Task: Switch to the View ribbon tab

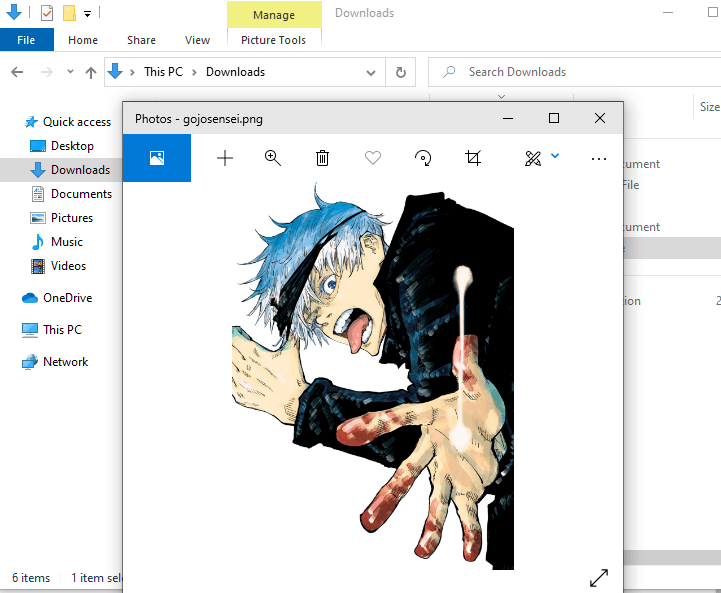Action: (x=197, y=40)
